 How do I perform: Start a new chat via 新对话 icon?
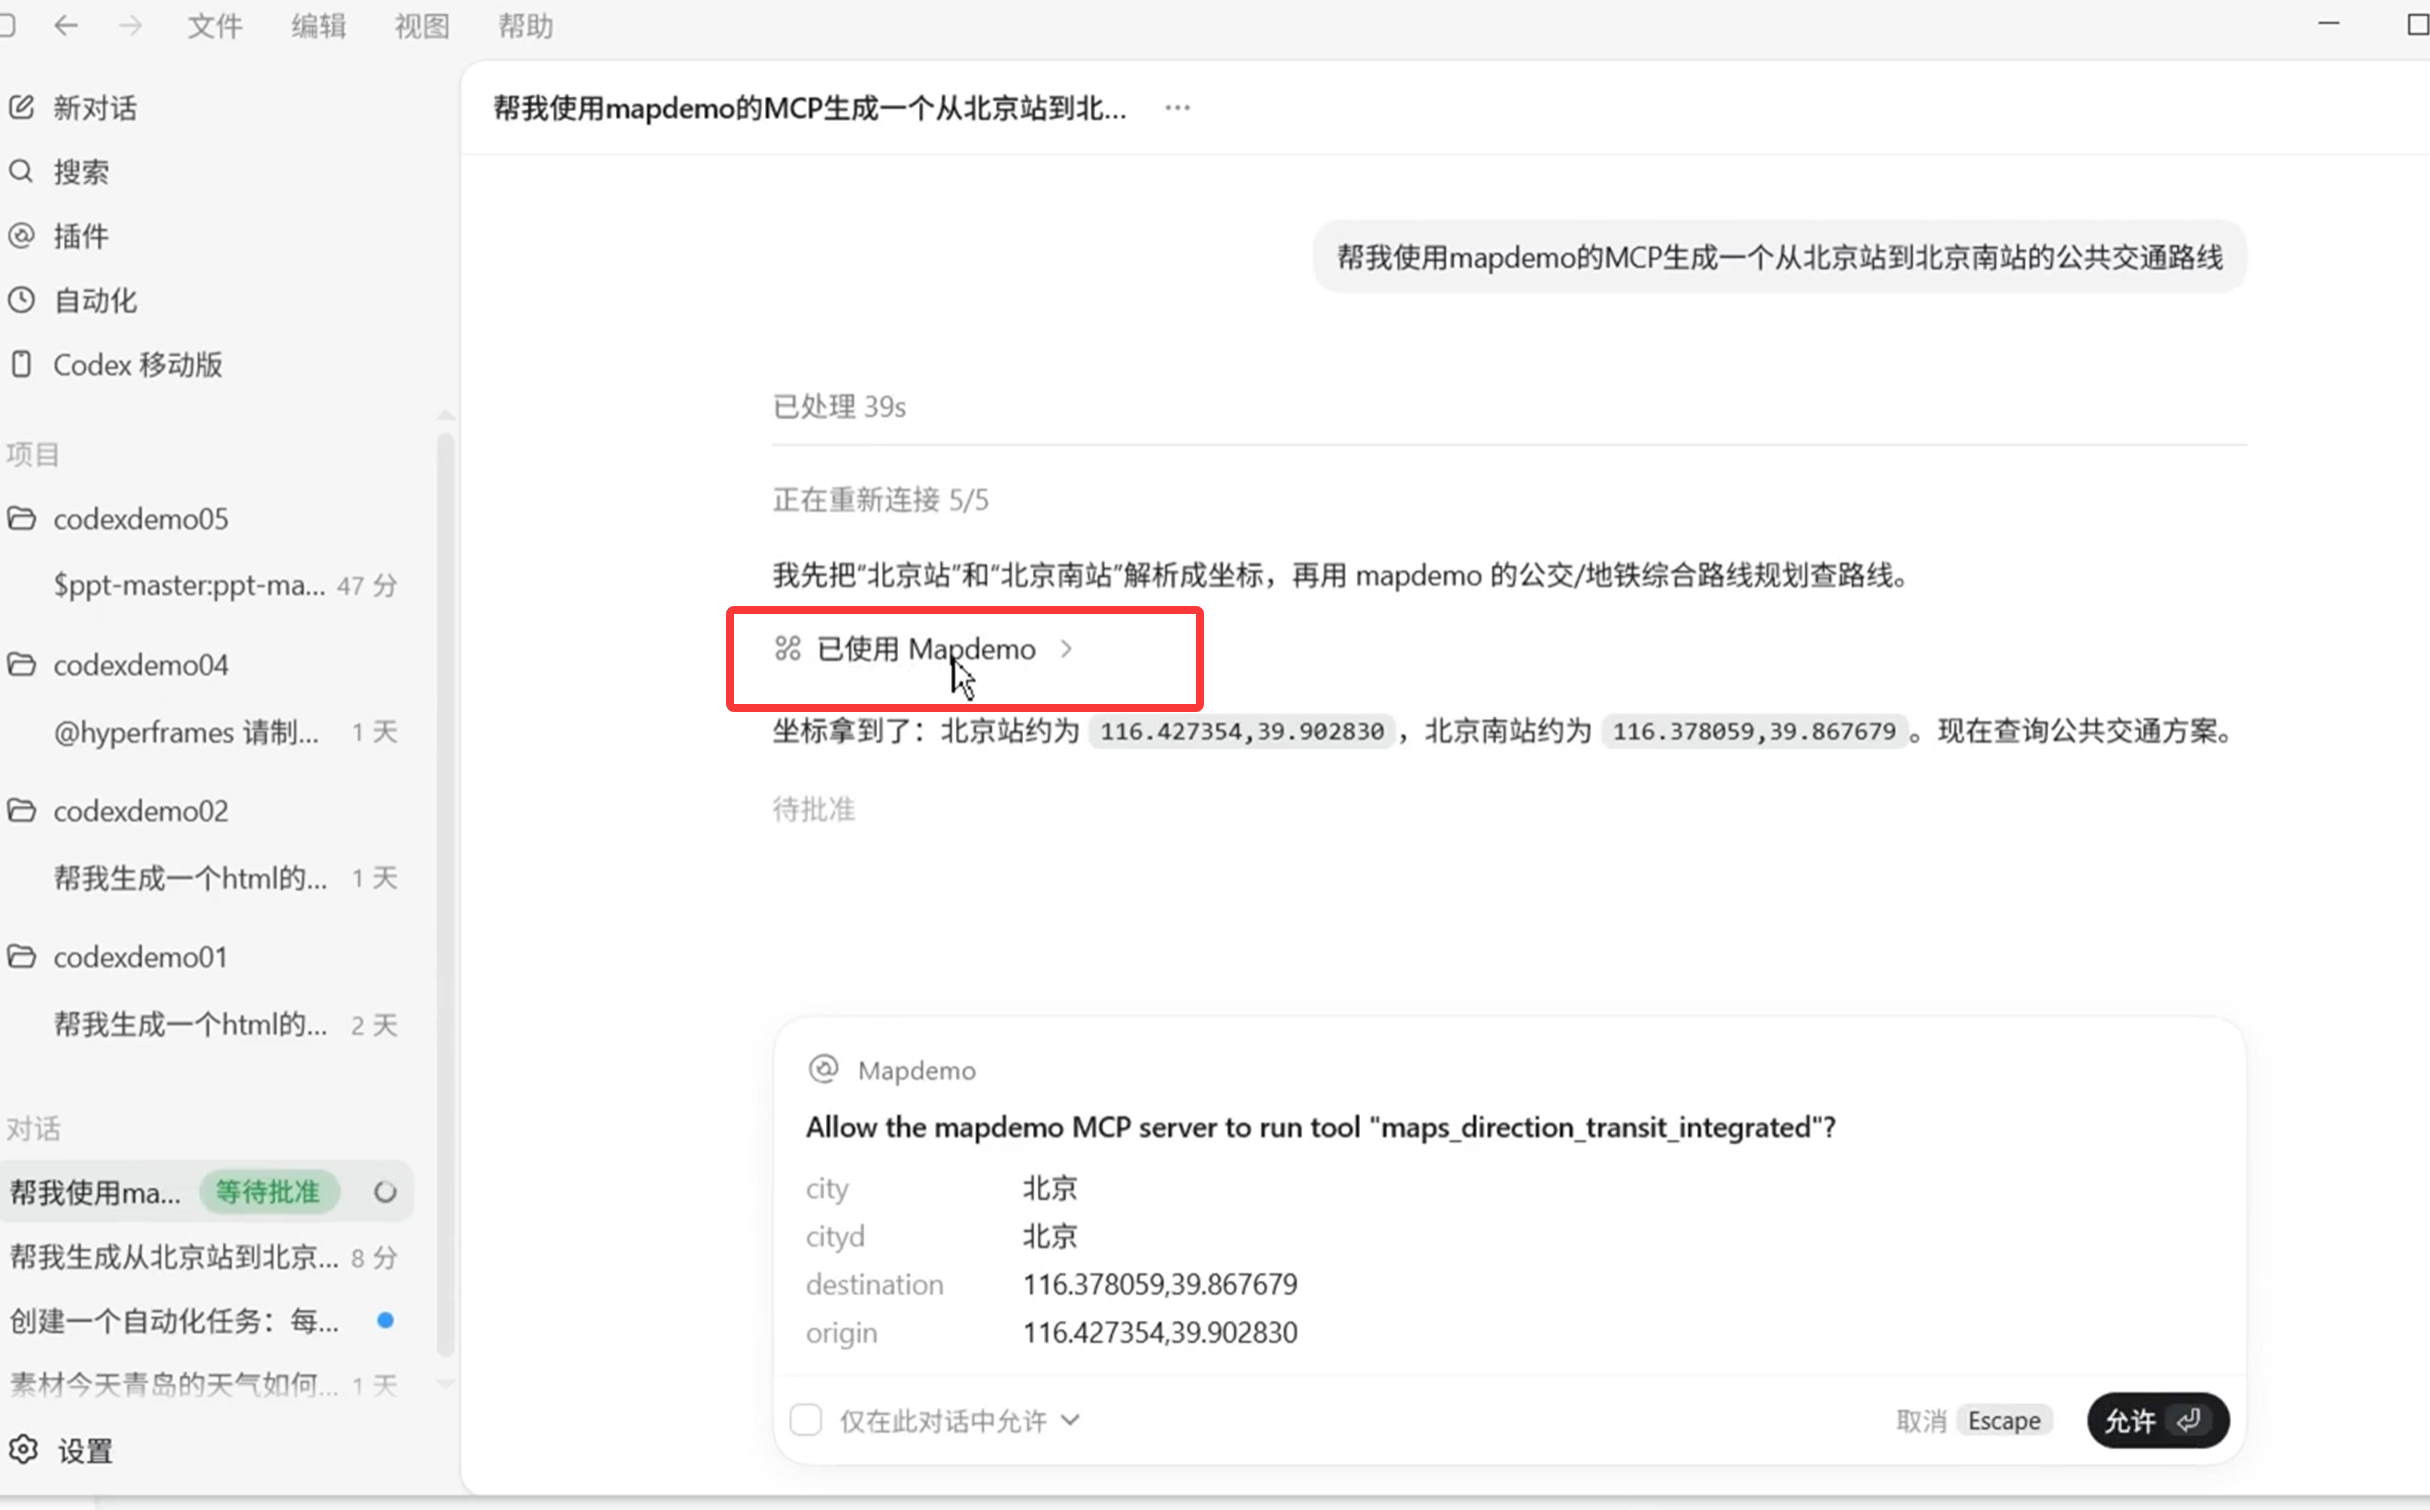click(22, 107)
